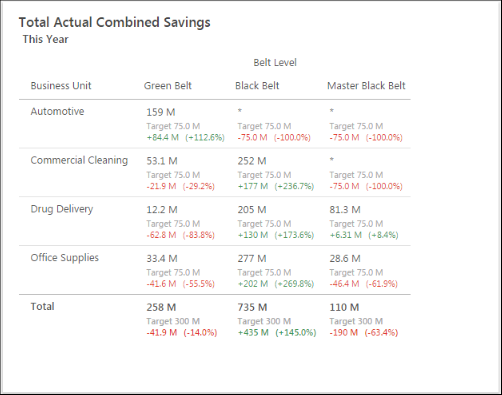Select the -190 M total variance figure

(x=344, y=332)
